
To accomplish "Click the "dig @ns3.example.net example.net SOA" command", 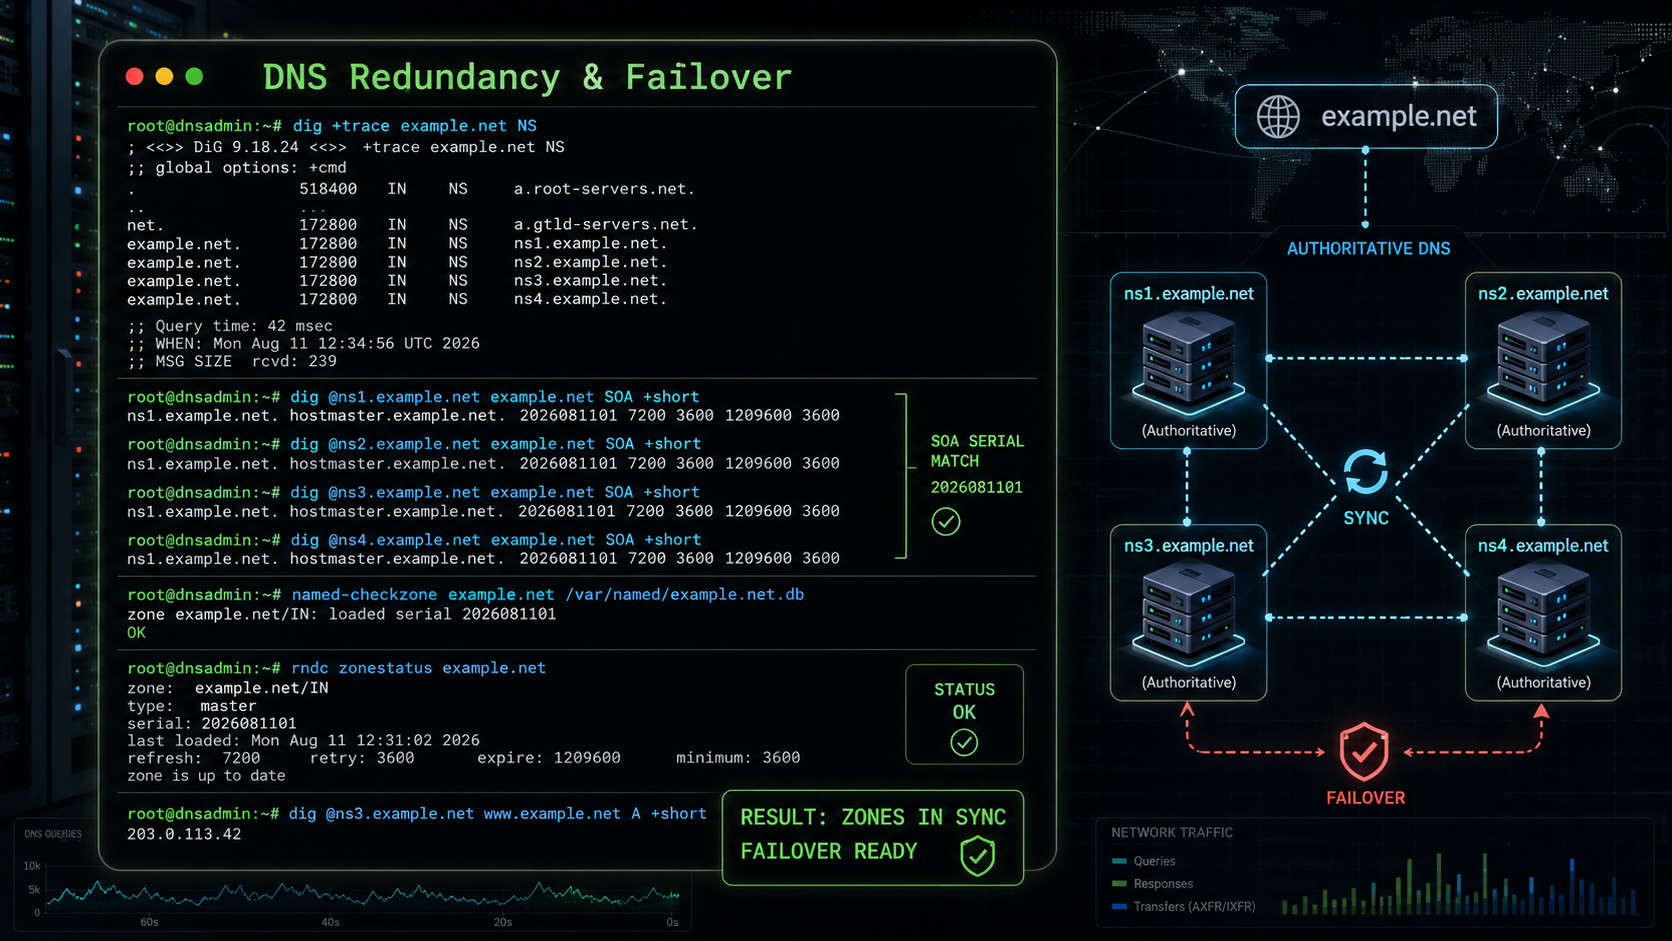I will pyautogui.click(x=495, y=492).
